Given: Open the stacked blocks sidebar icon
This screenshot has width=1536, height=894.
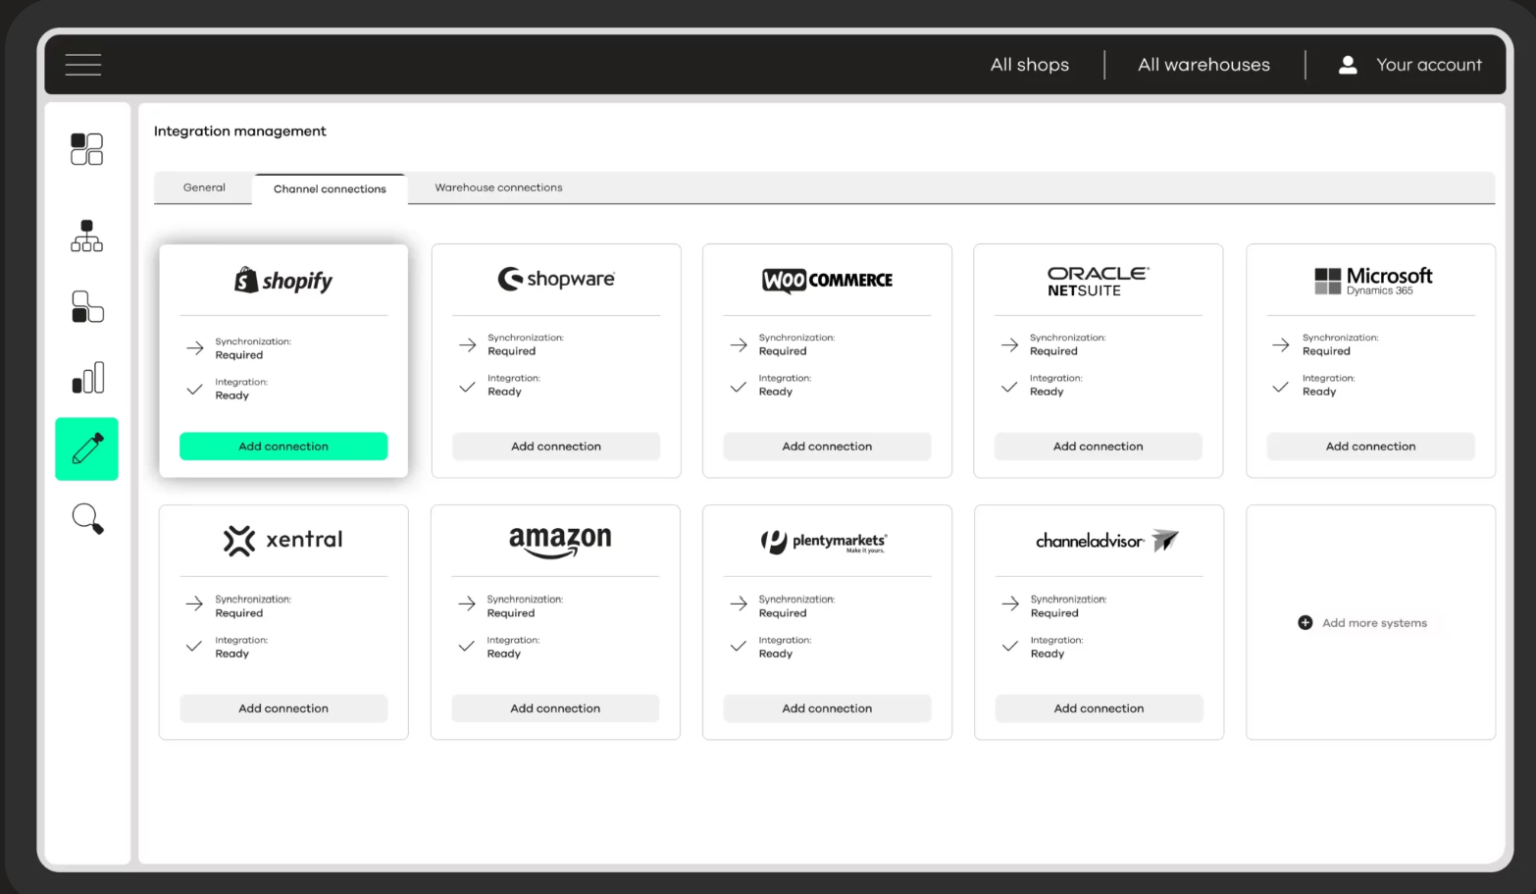Looking at the screenshot, I should (x=87, y=307).
